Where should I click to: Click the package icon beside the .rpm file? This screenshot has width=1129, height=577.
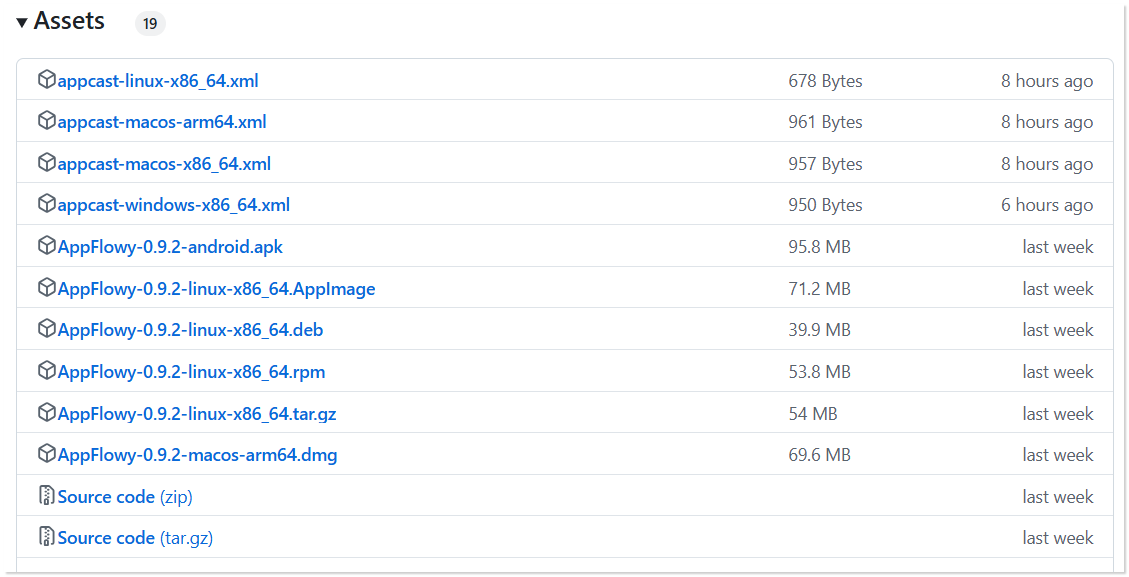pyautogui.click(x=47, y=370)
